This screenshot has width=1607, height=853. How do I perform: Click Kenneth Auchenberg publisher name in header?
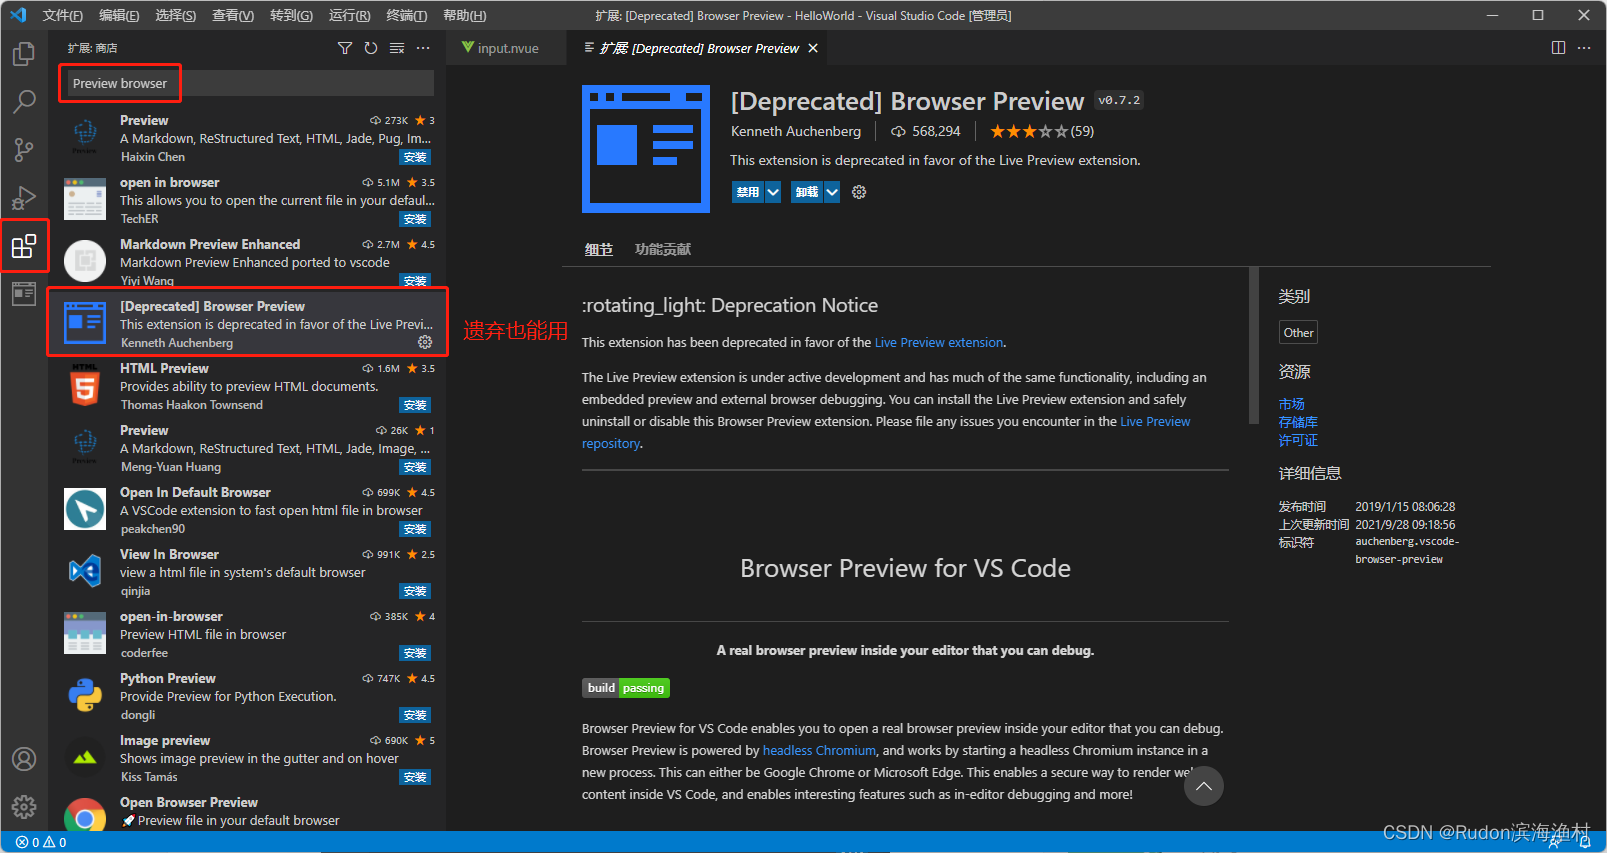click(796, 131)
